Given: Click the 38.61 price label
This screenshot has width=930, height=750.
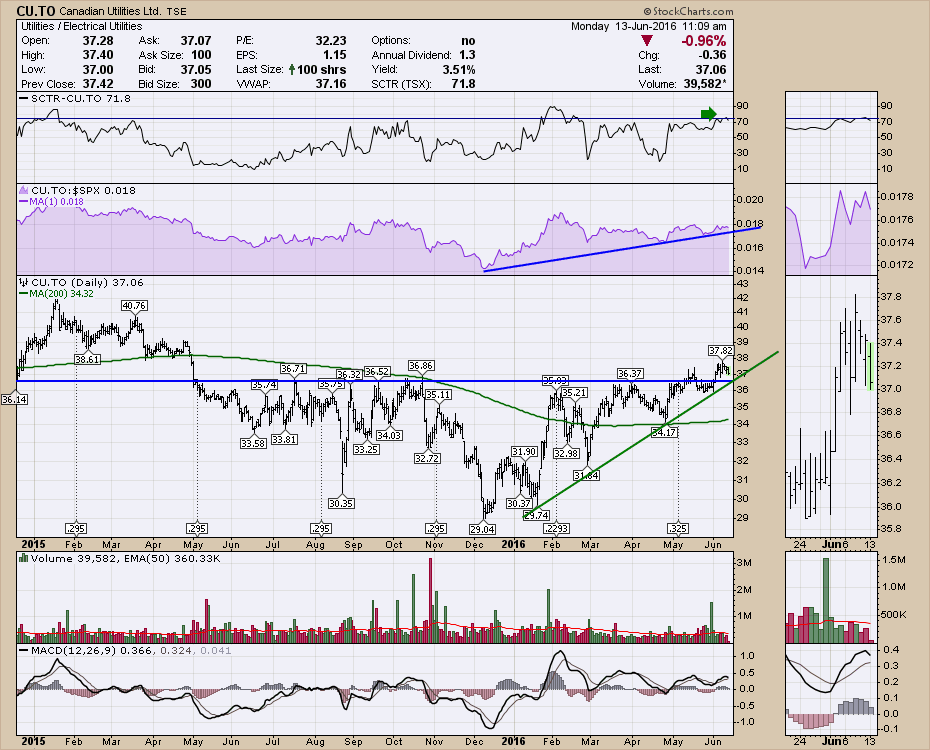Looking at the screenshot, I should 87,359.
